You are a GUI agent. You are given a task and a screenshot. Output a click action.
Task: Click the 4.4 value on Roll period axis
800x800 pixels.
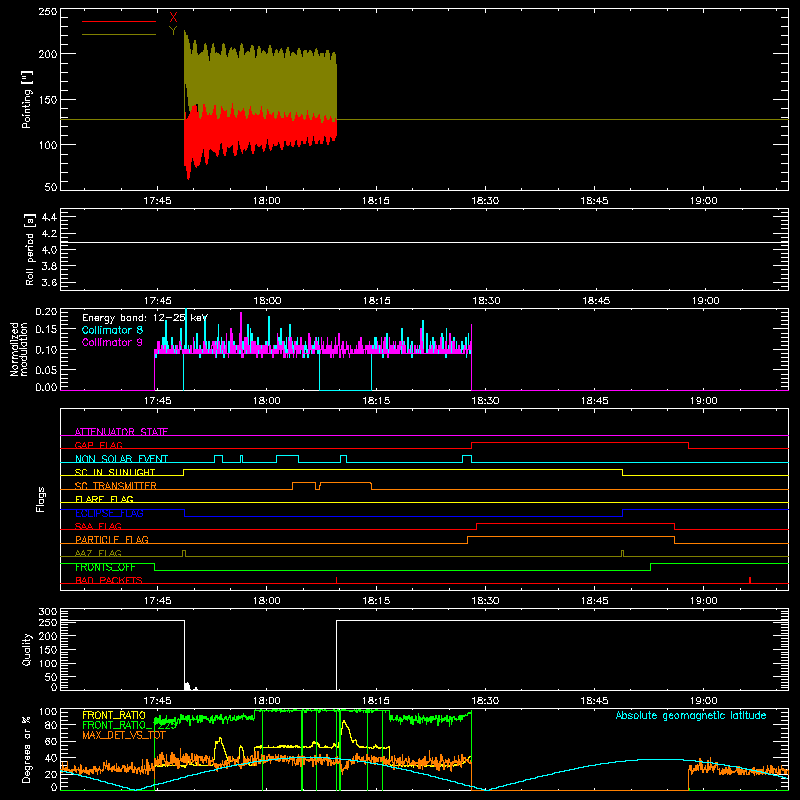pyautogui.click(x=49, y=217)
